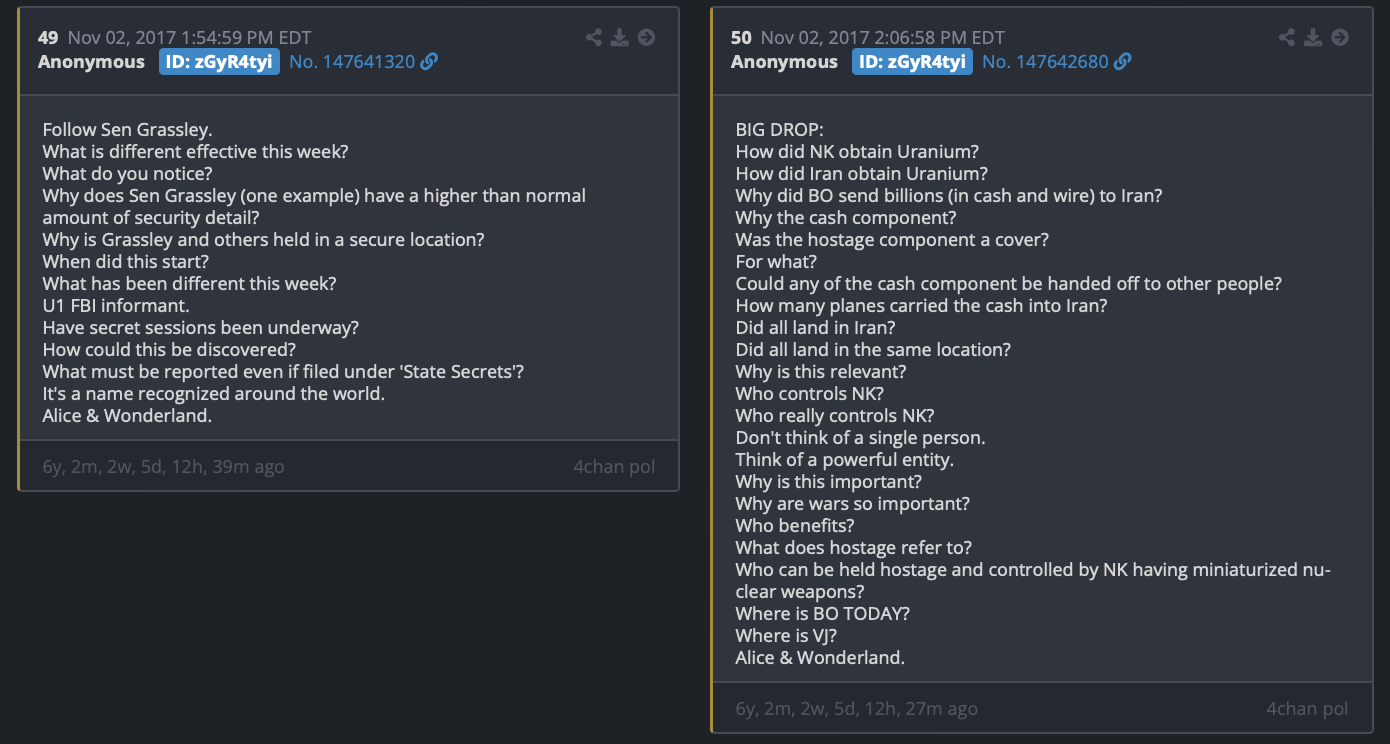Select the ID zGyR4tyi badge in post 50
The width and height of the screenshot is (1390, 744).
click(912, 62)
